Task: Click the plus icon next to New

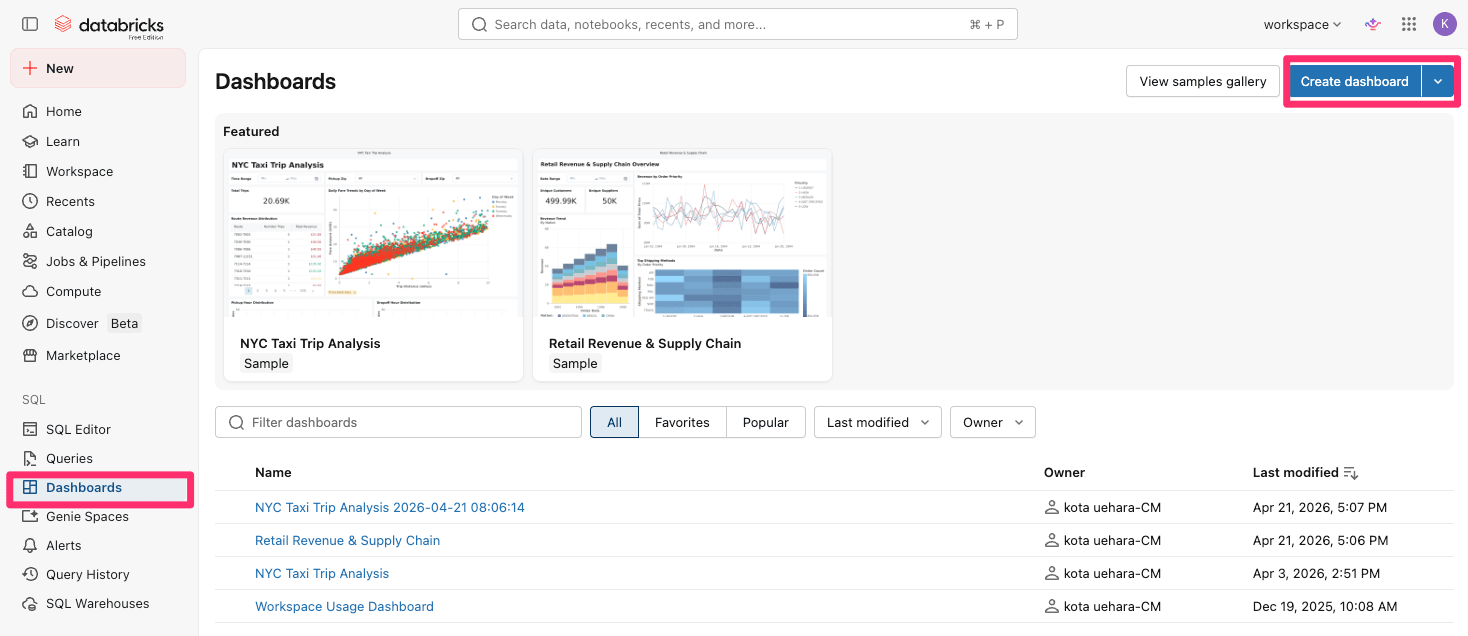Action: (30, 68)
